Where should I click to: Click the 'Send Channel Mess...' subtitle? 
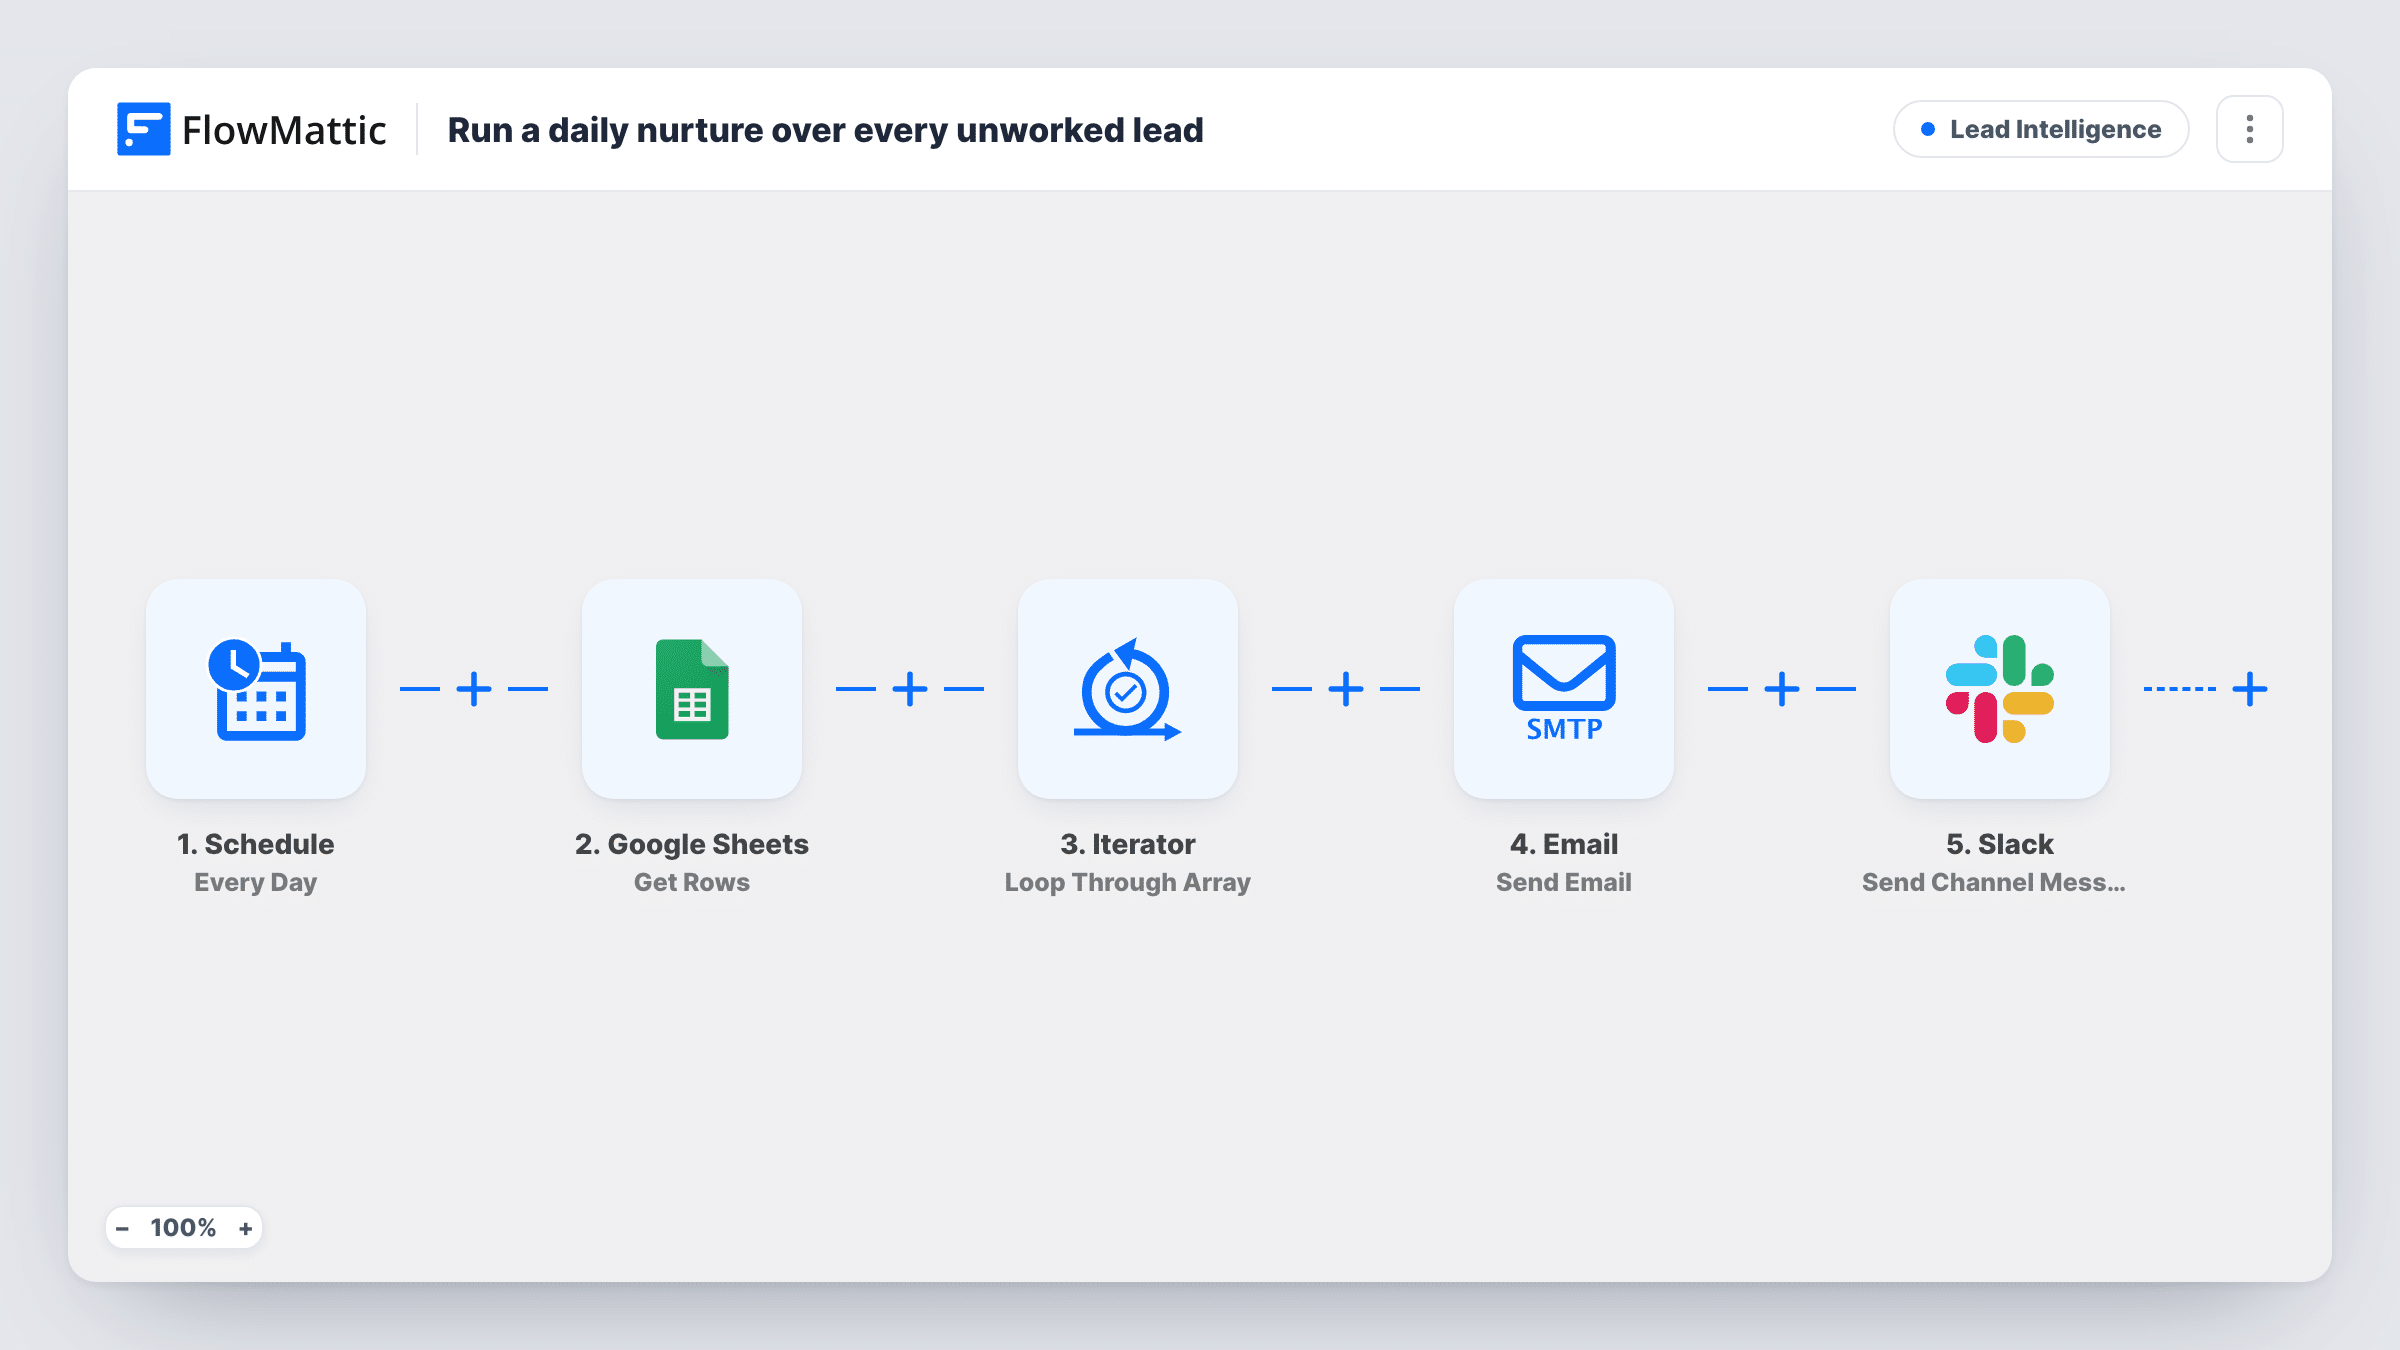point(1994,882)
